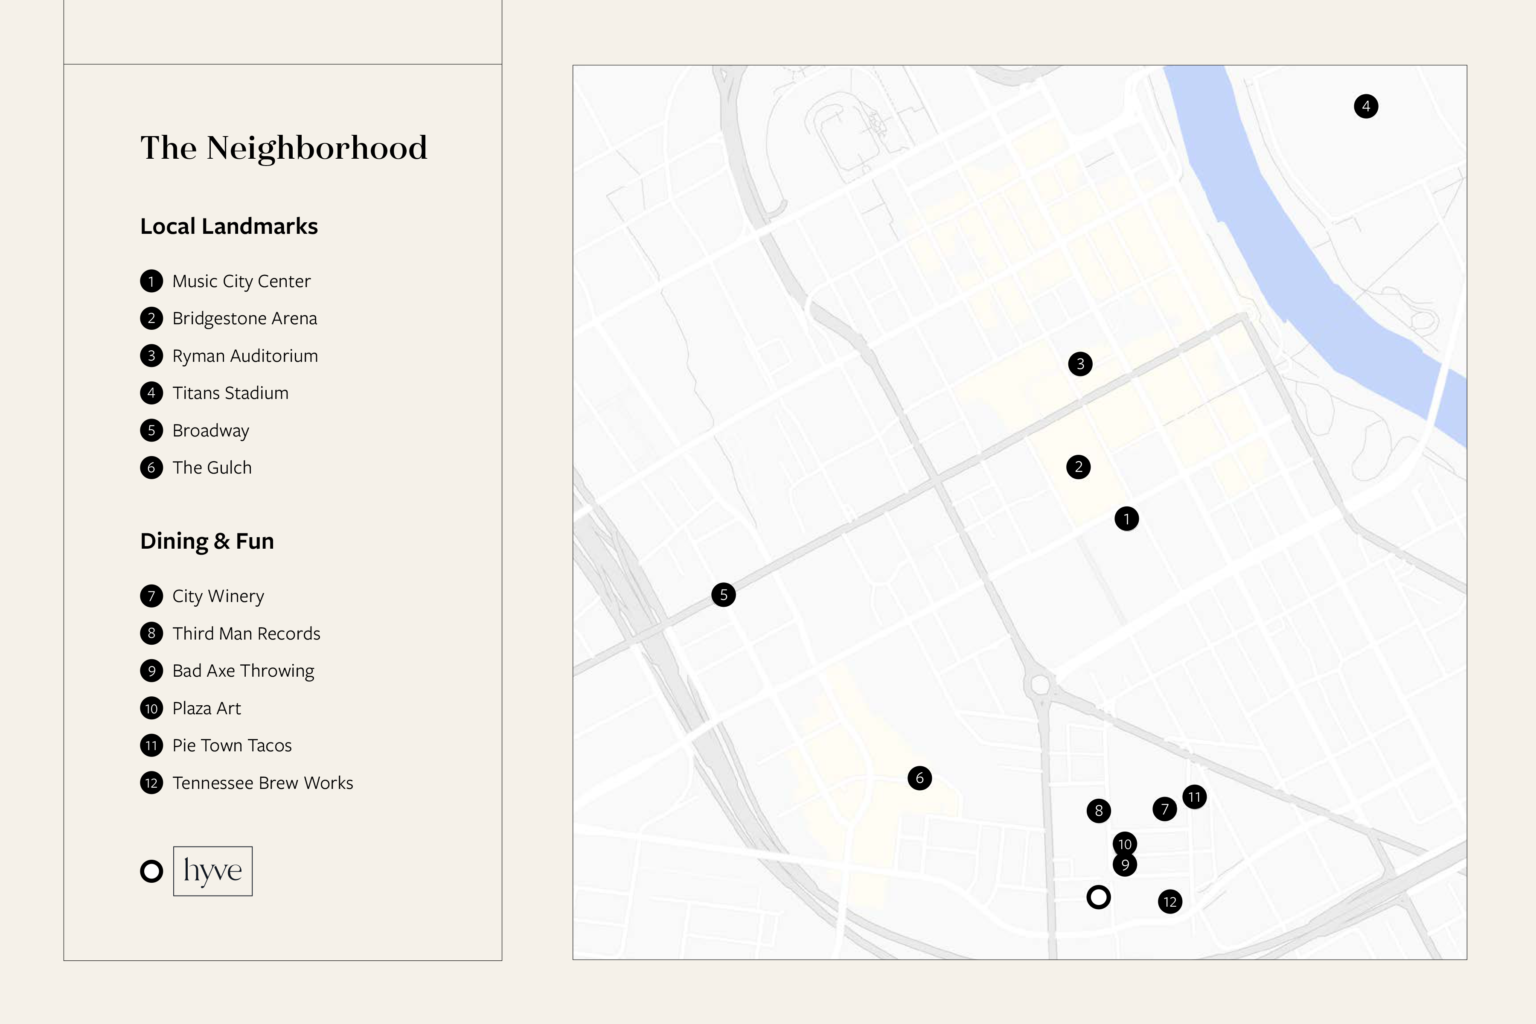
Task: Click map marker 8 for Third Man Records
Action: coord(1099,811)
